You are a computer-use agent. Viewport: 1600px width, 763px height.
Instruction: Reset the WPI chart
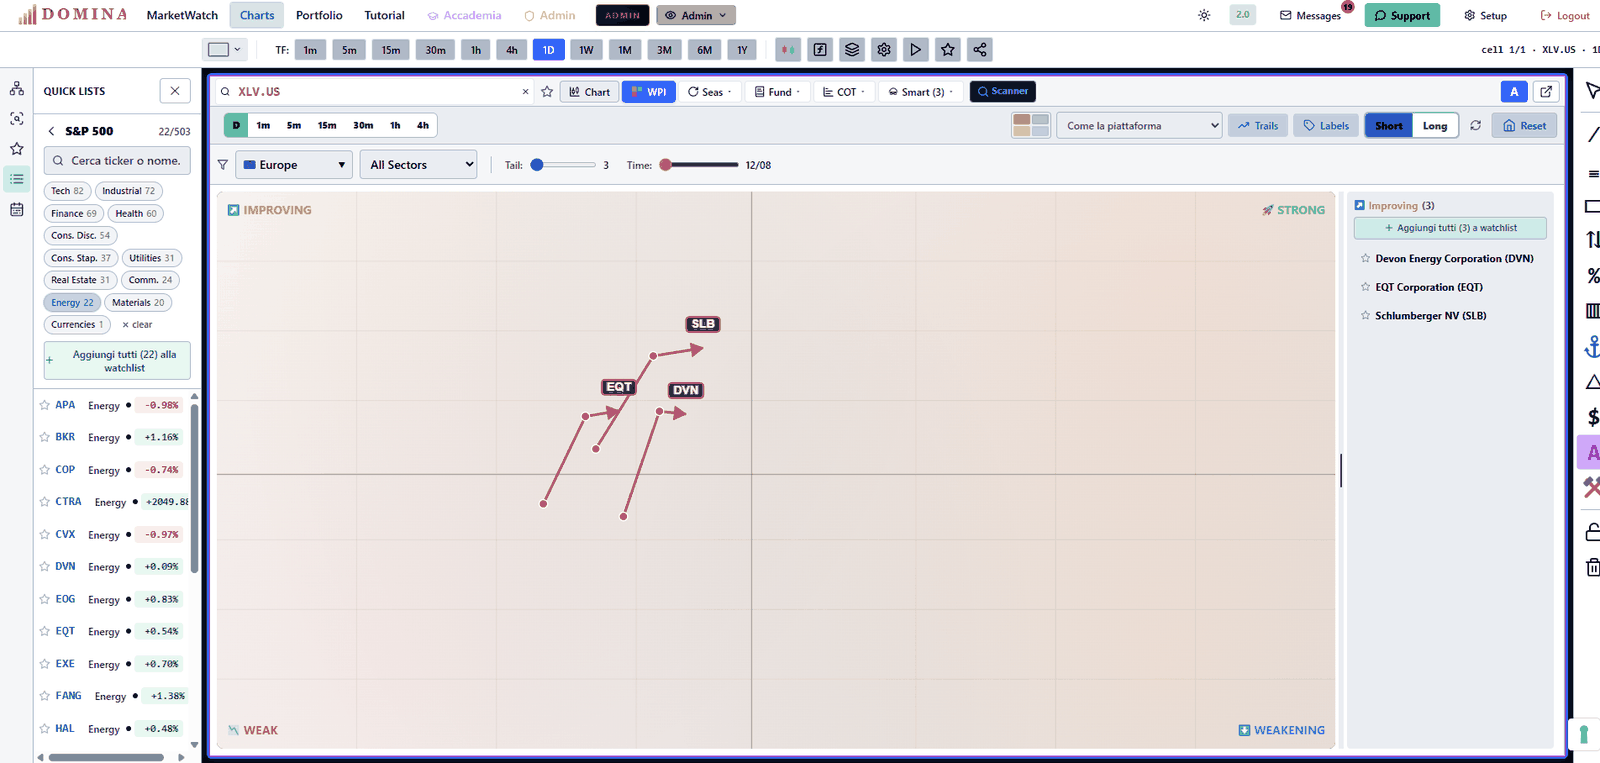(x=1524, y=125)
